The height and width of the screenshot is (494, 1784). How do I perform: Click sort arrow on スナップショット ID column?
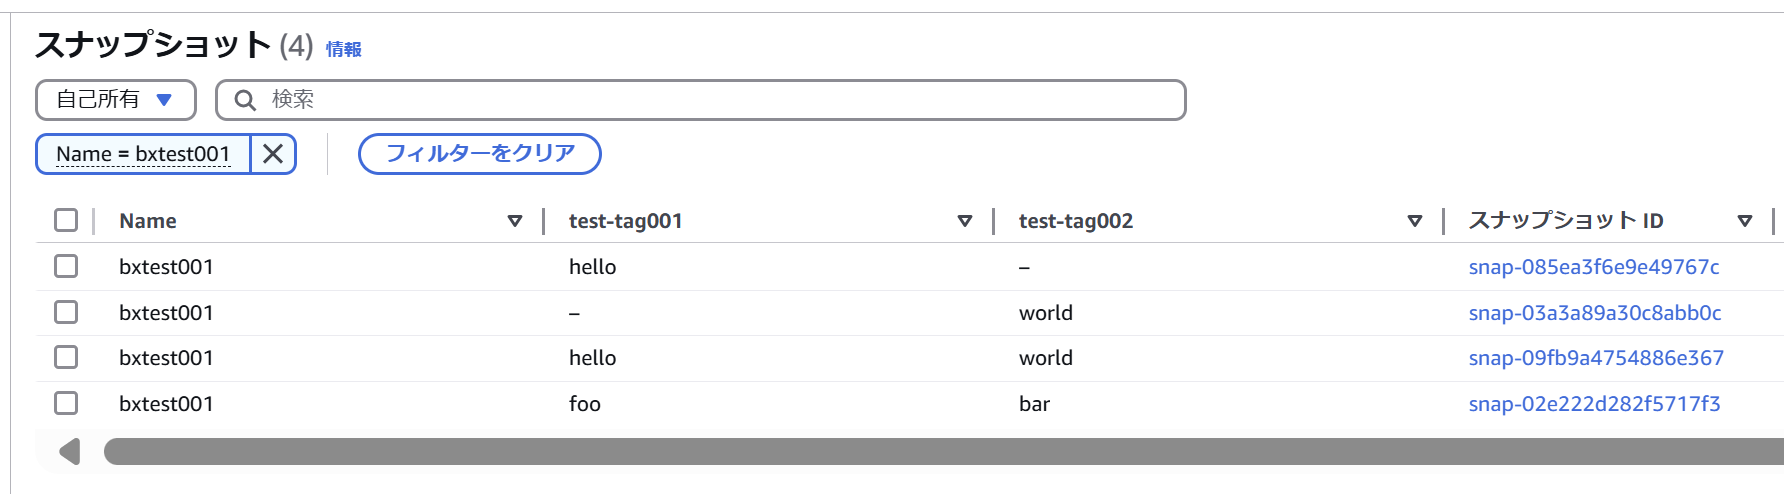point(1745,221)
